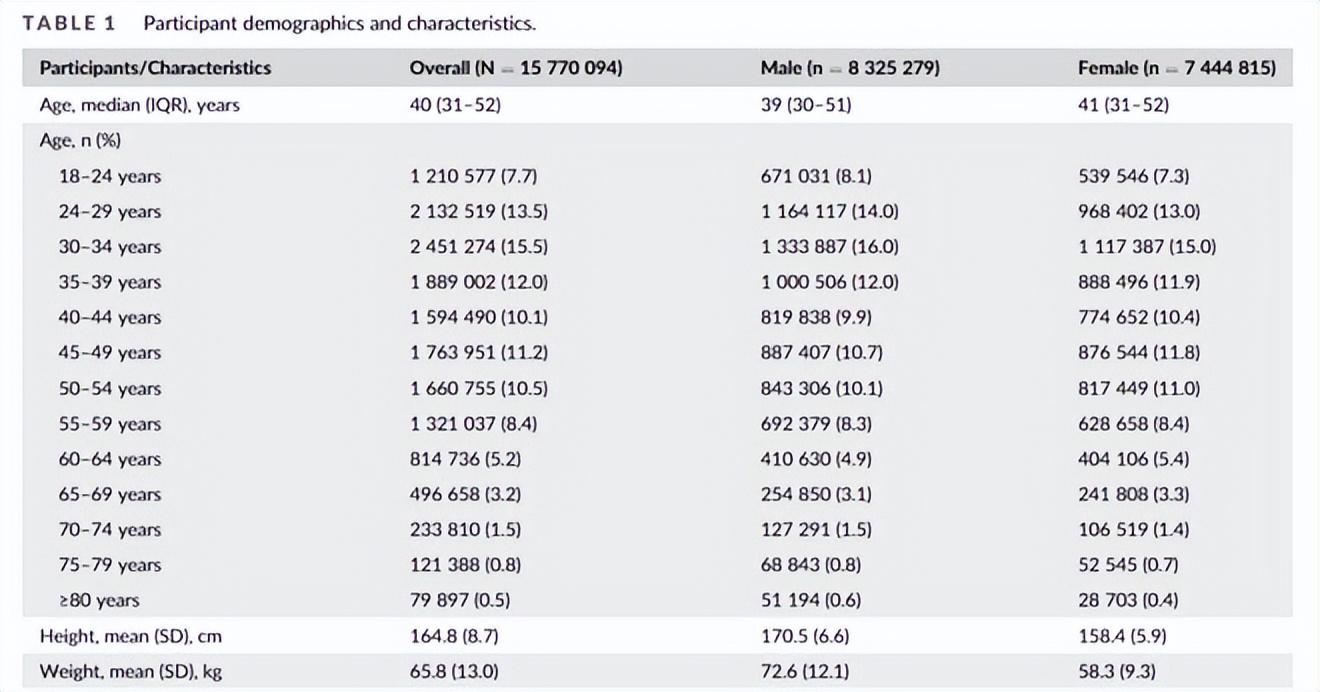Click the "TABLE 1" title label
Screen dimensions: 1320x692
click(69, 23)
